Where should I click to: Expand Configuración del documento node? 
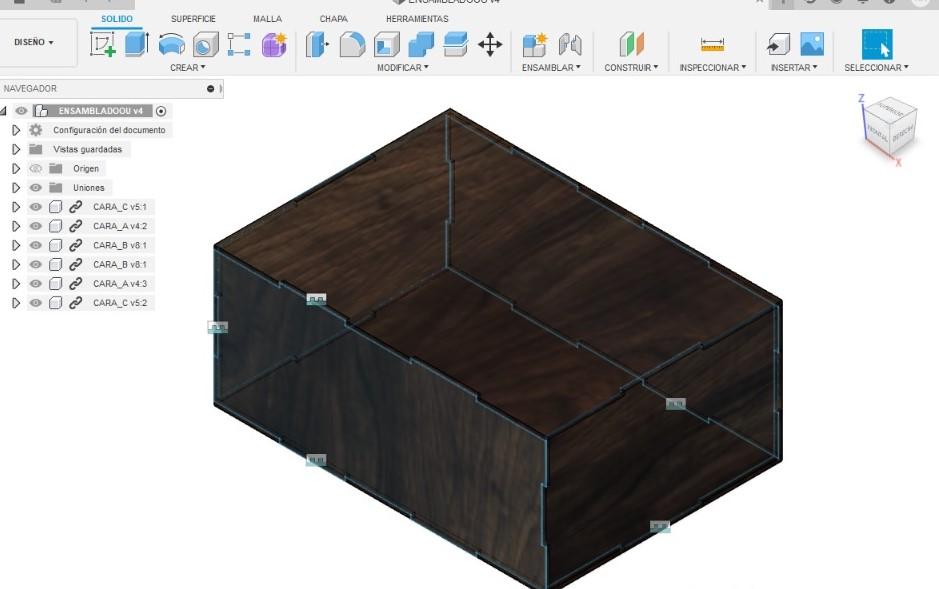16,130
